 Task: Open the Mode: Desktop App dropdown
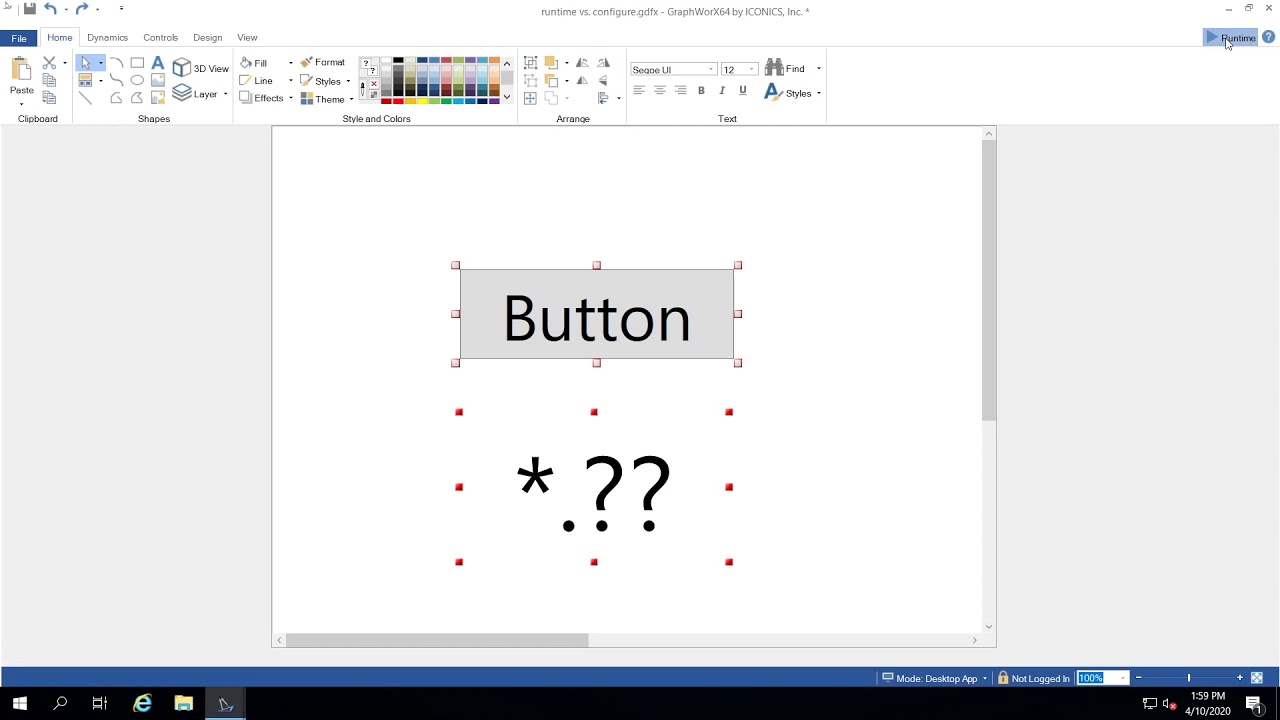(934, 678)
